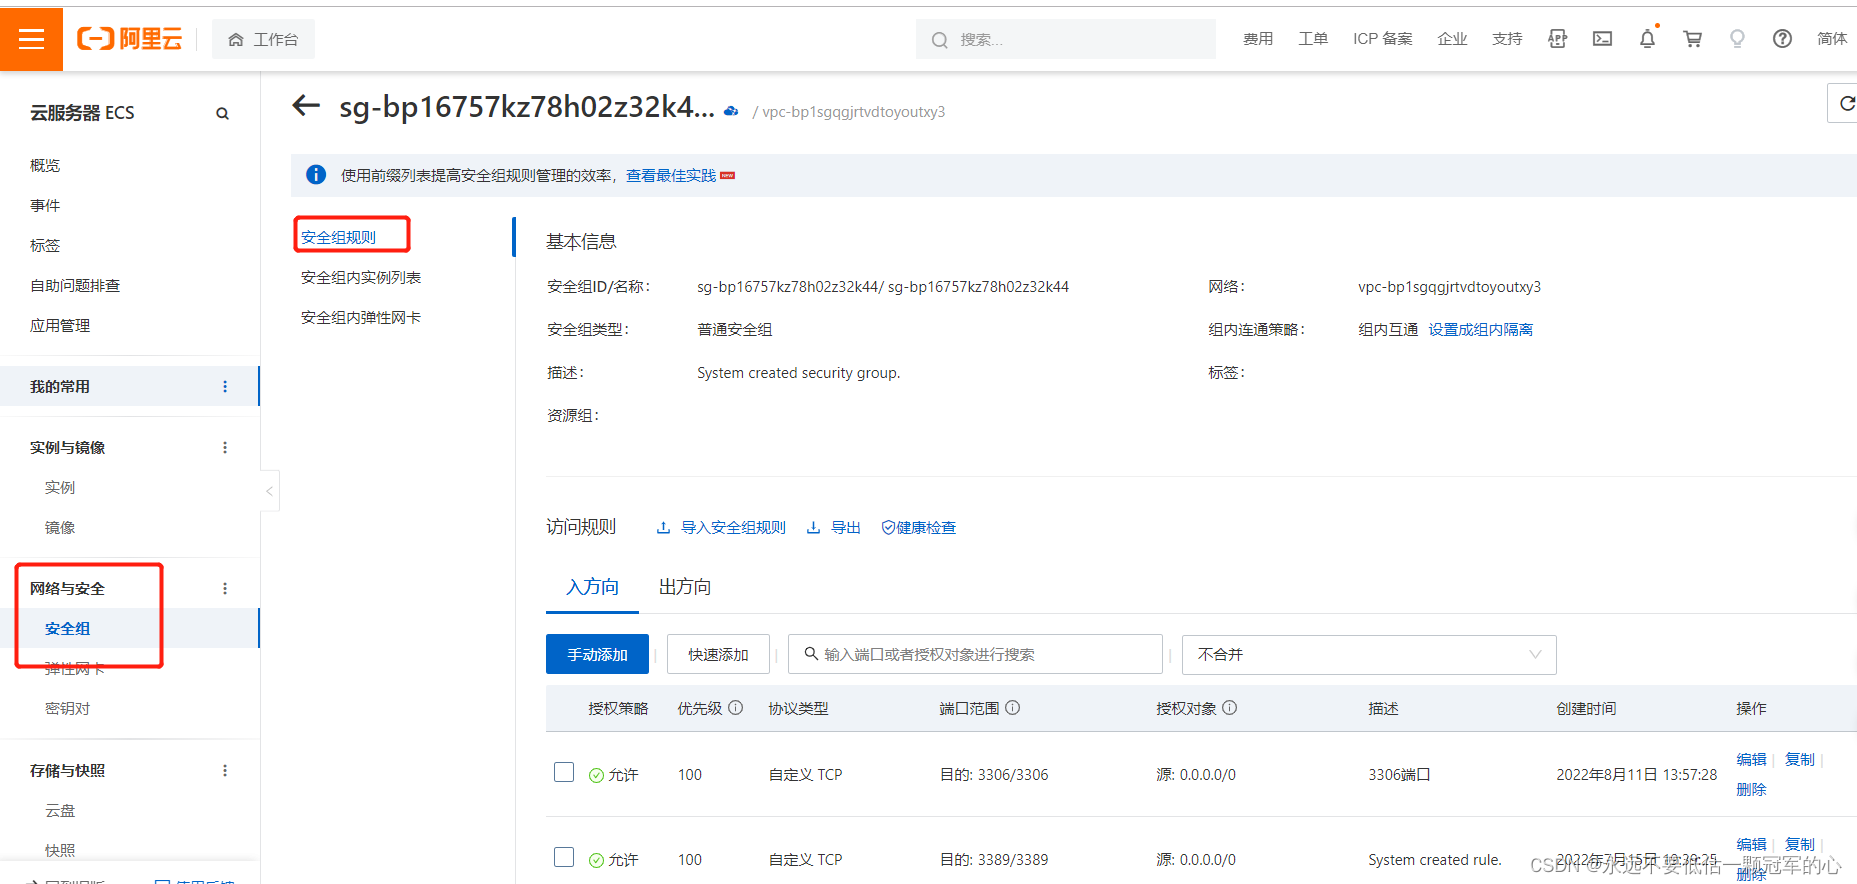Image resolution: width=1857 pixels, height=884 pixels.
Task: Click the 快速添加 button
Action: click(718, 654)
